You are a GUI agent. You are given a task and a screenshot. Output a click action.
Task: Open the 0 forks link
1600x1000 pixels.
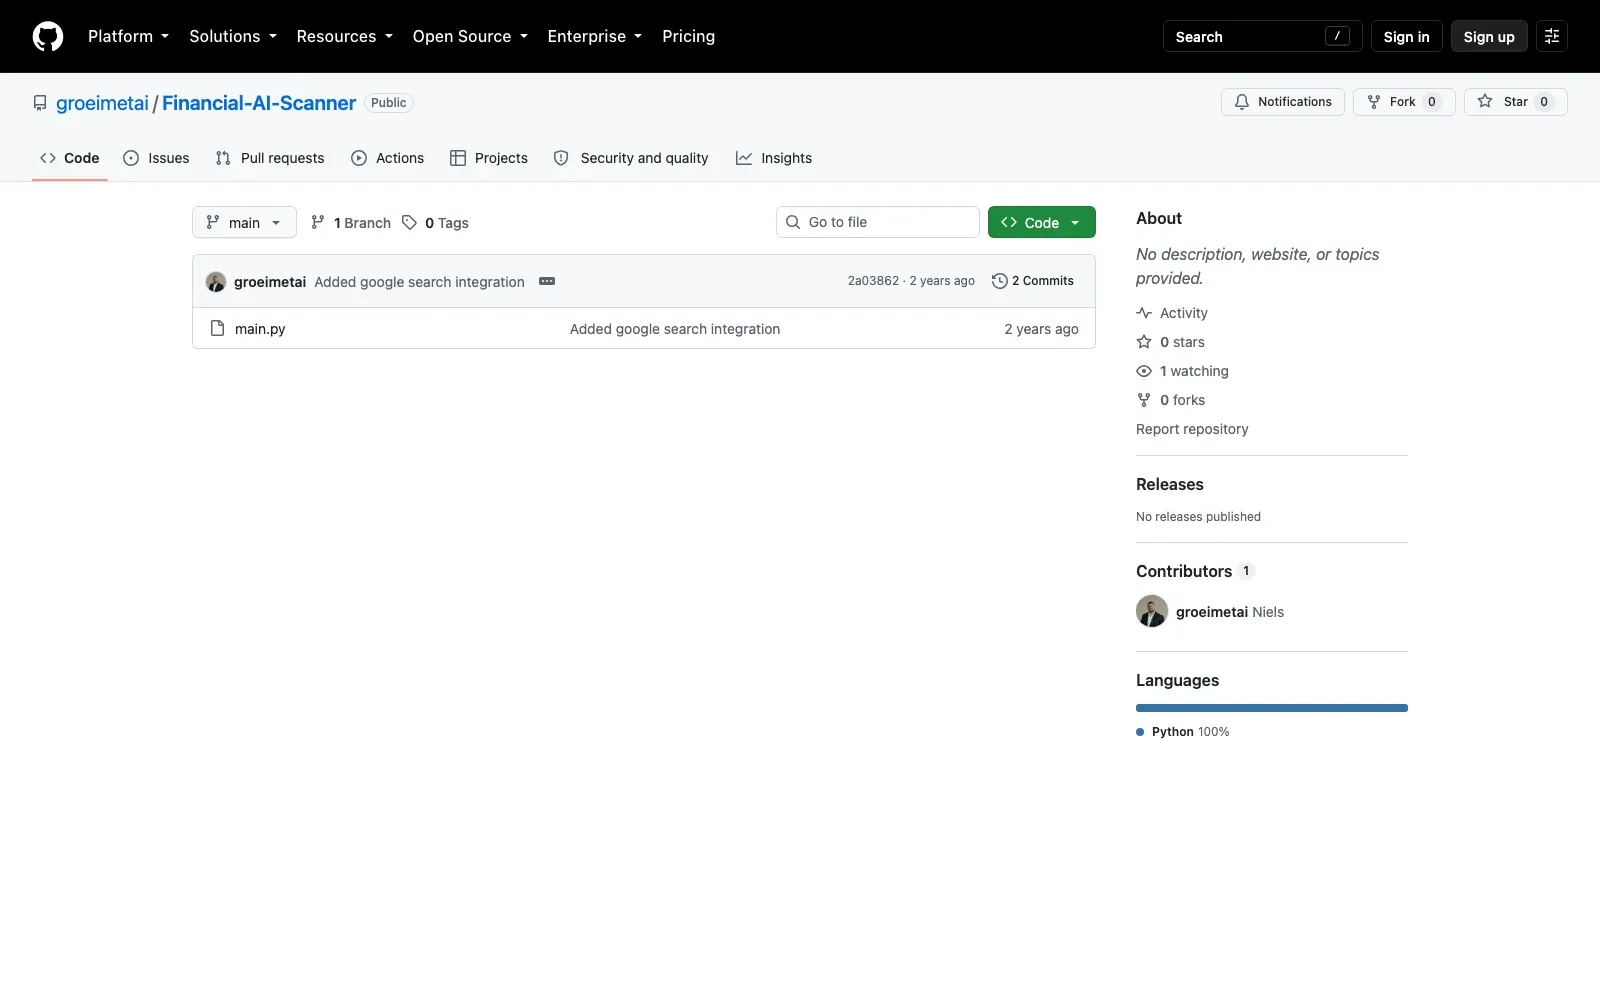tap(1171, 400)
